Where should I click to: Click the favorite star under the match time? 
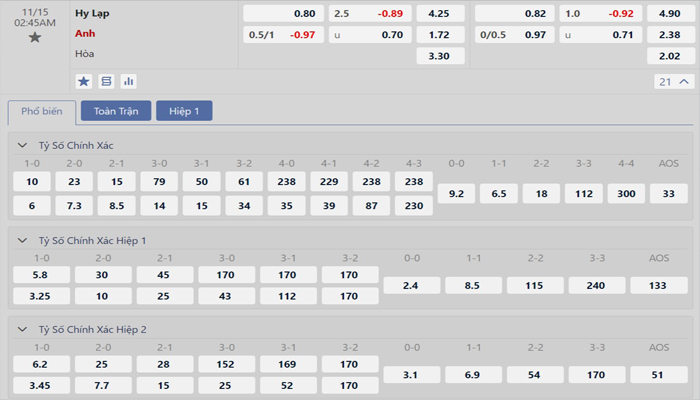tap(35, 37)
